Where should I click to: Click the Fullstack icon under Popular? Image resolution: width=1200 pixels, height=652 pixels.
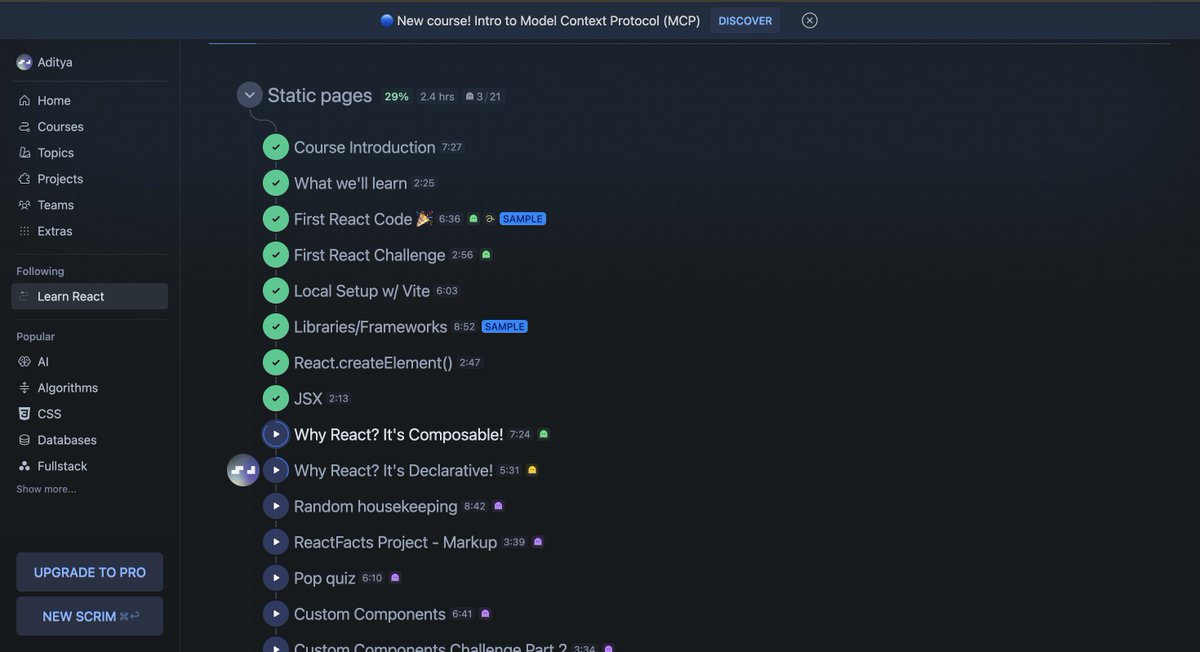25,466
